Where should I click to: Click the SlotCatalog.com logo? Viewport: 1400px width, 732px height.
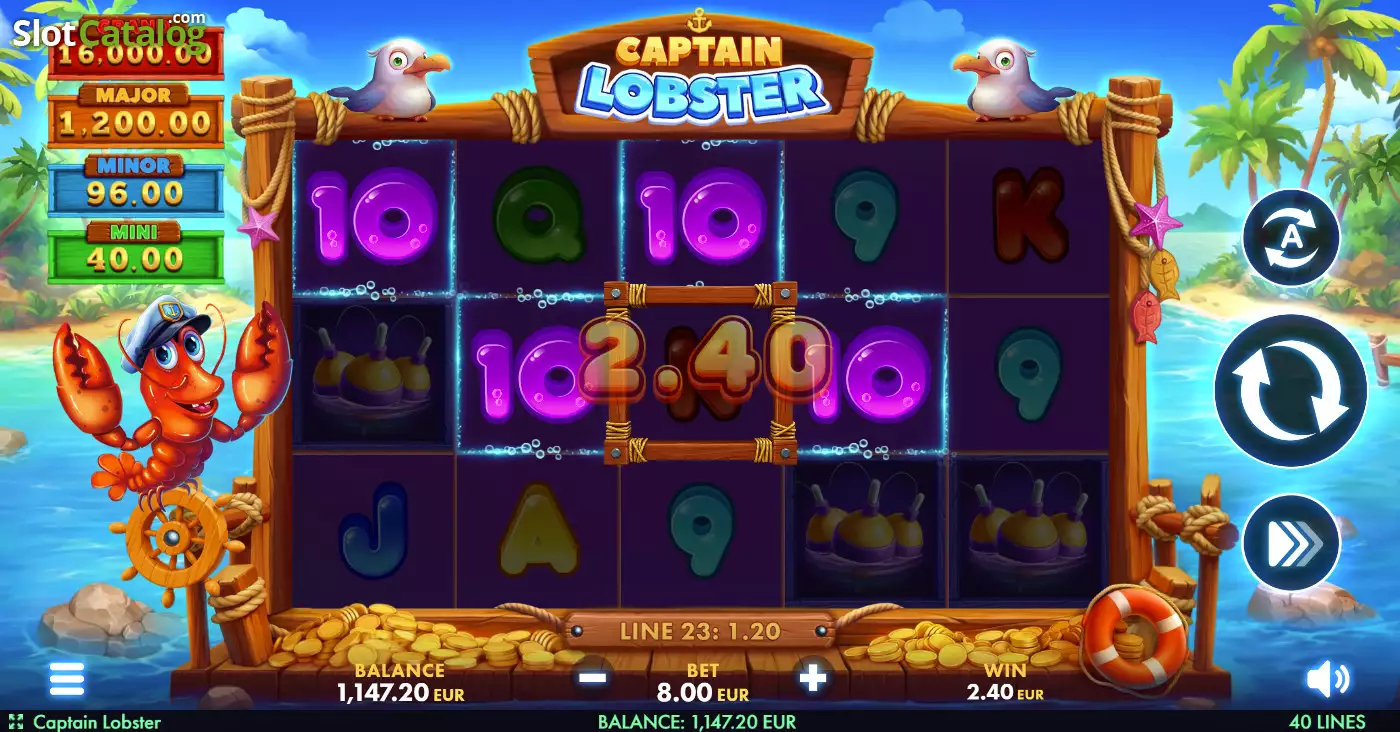110,33
